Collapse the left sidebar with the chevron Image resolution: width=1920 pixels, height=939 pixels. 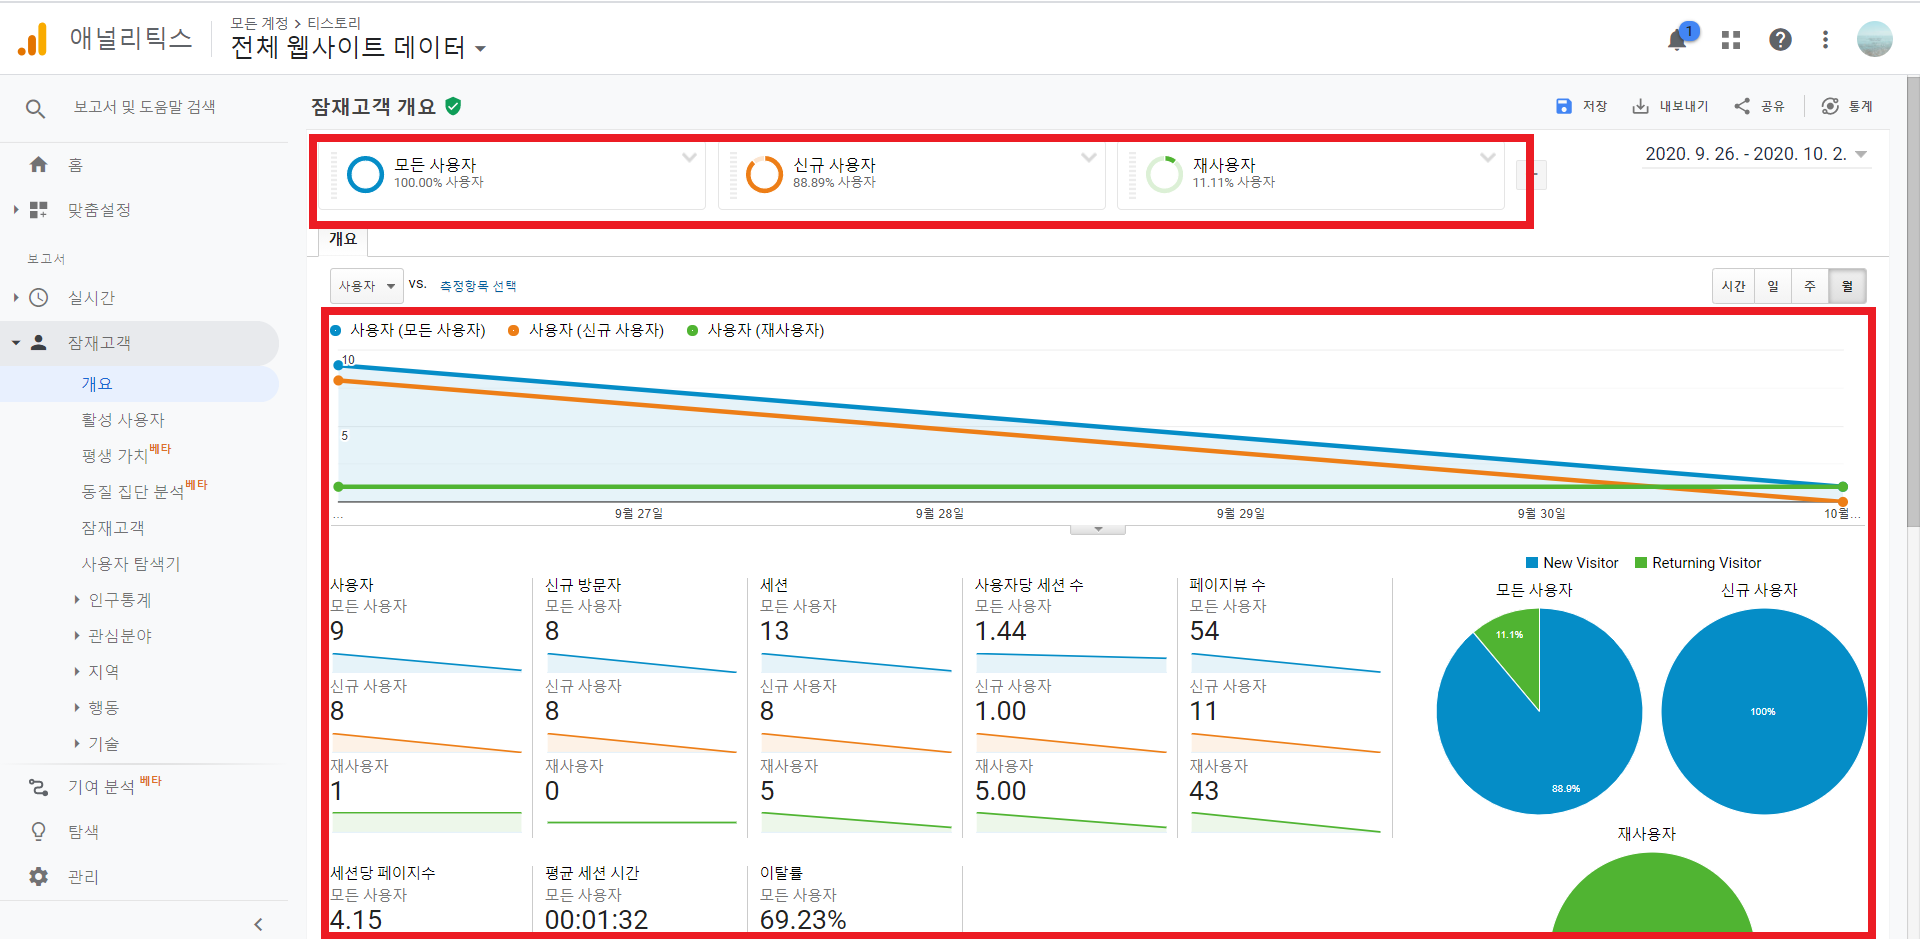(258, 924)
